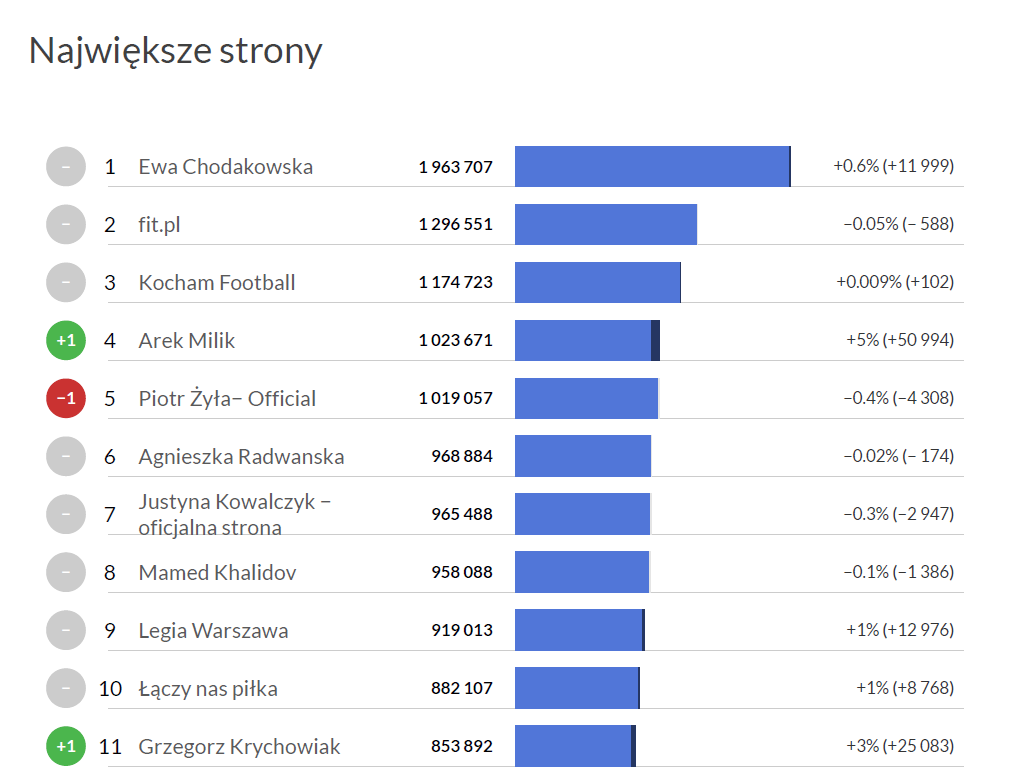Image resolution: width=1025 pixels, height=775 pixels.
Task: Click change value −0.4% (−4 308)
Action: tap(898, 399)
